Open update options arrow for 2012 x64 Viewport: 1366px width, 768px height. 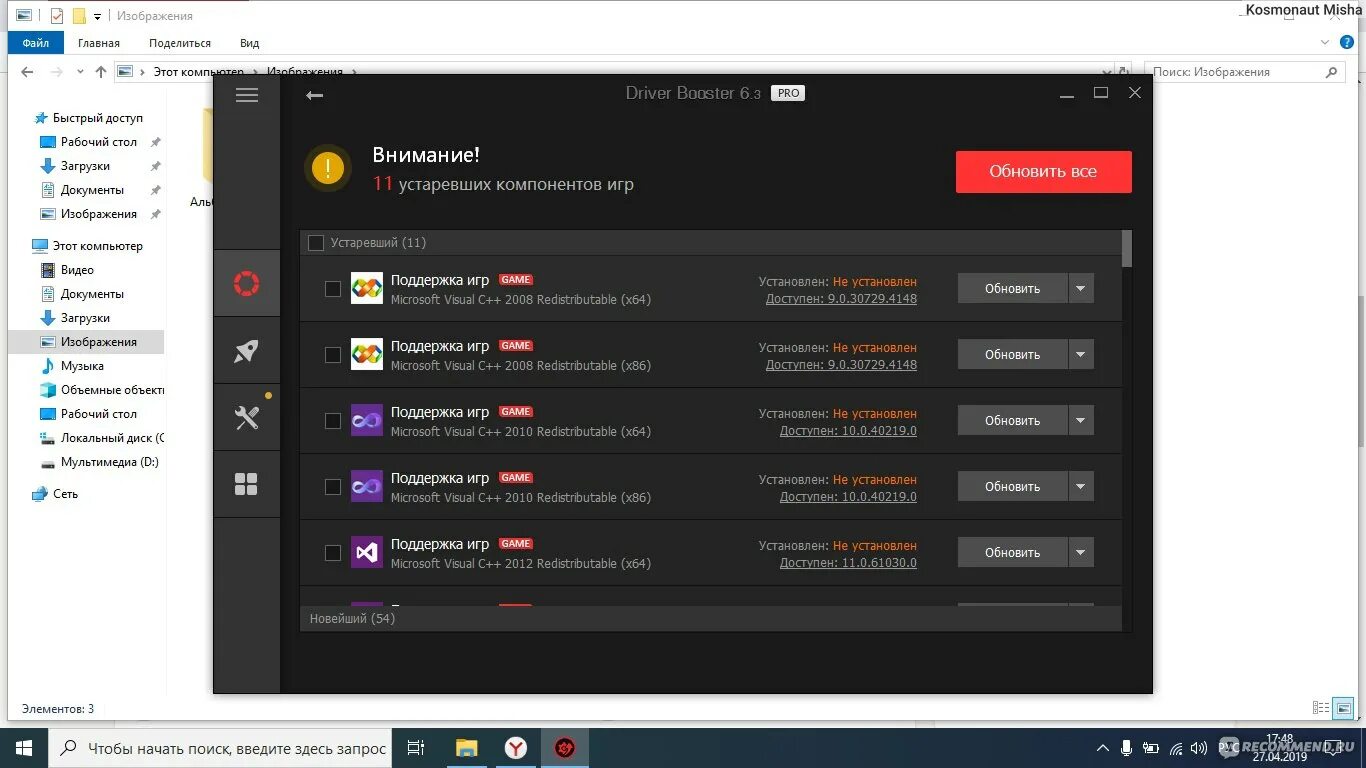tap(1081, 552)
